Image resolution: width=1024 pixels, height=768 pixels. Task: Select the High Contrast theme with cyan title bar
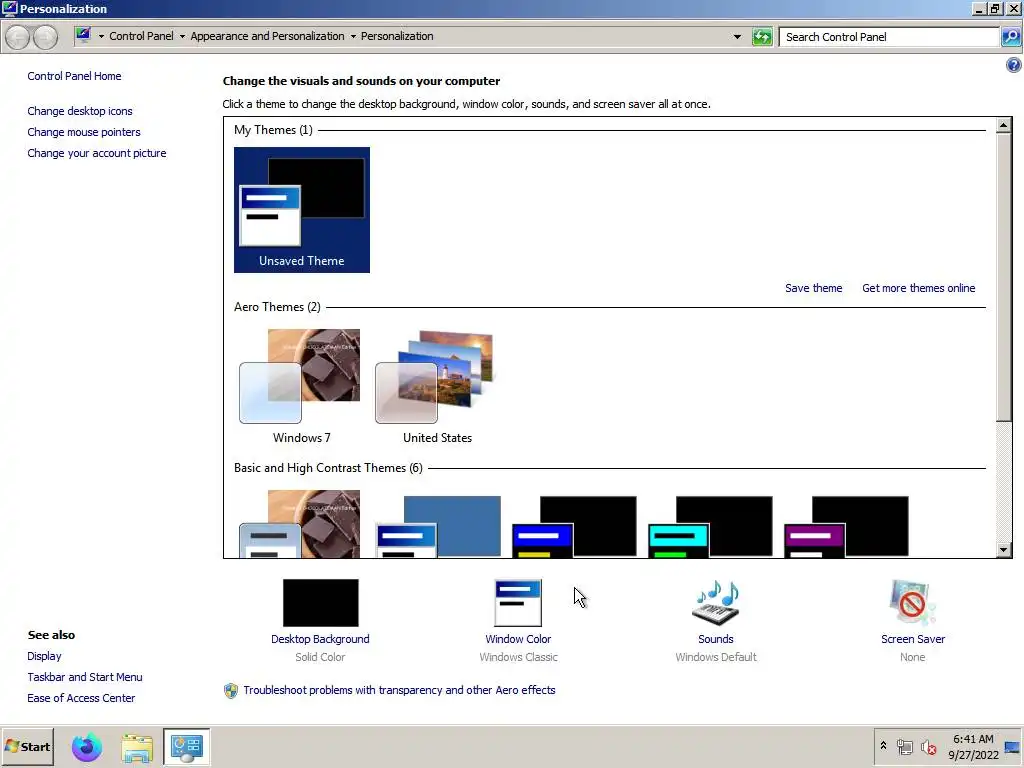coord(710,526)
